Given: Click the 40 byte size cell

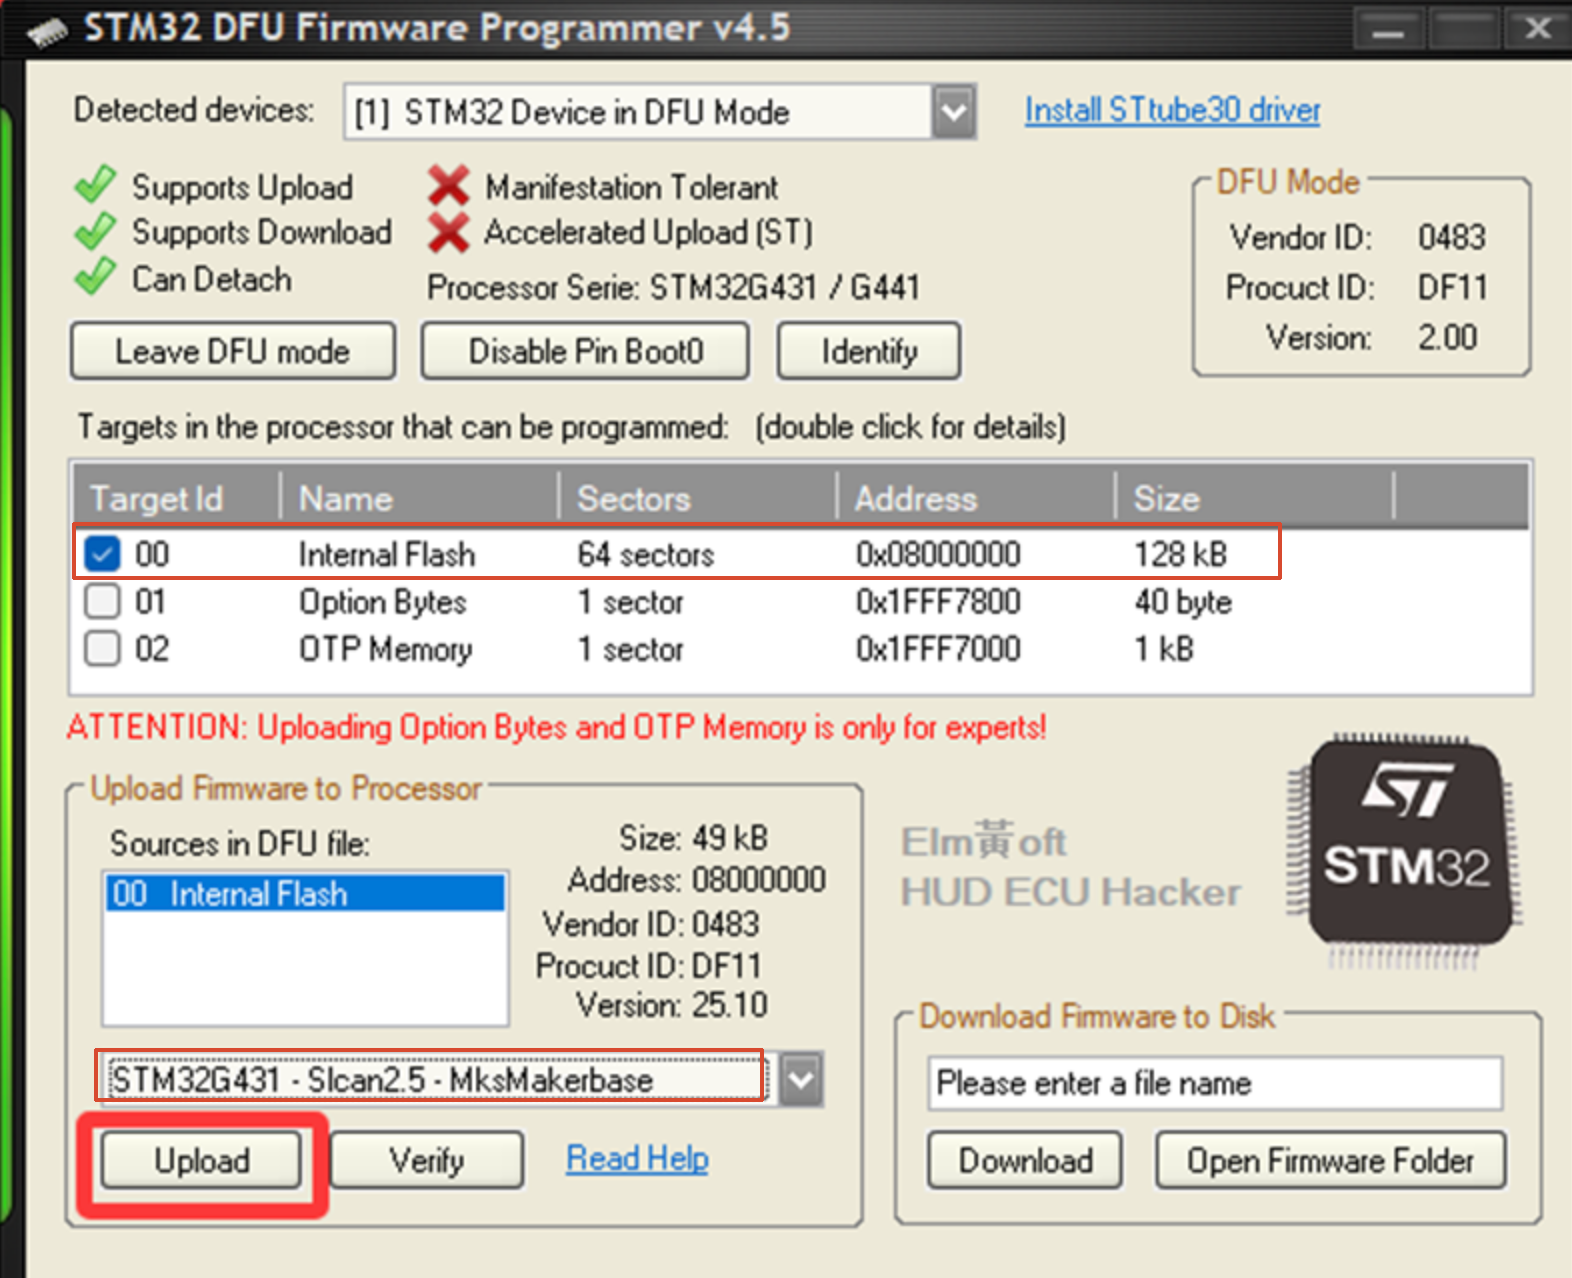Looking at the screenshot, I should click(x=1183, y=602).
